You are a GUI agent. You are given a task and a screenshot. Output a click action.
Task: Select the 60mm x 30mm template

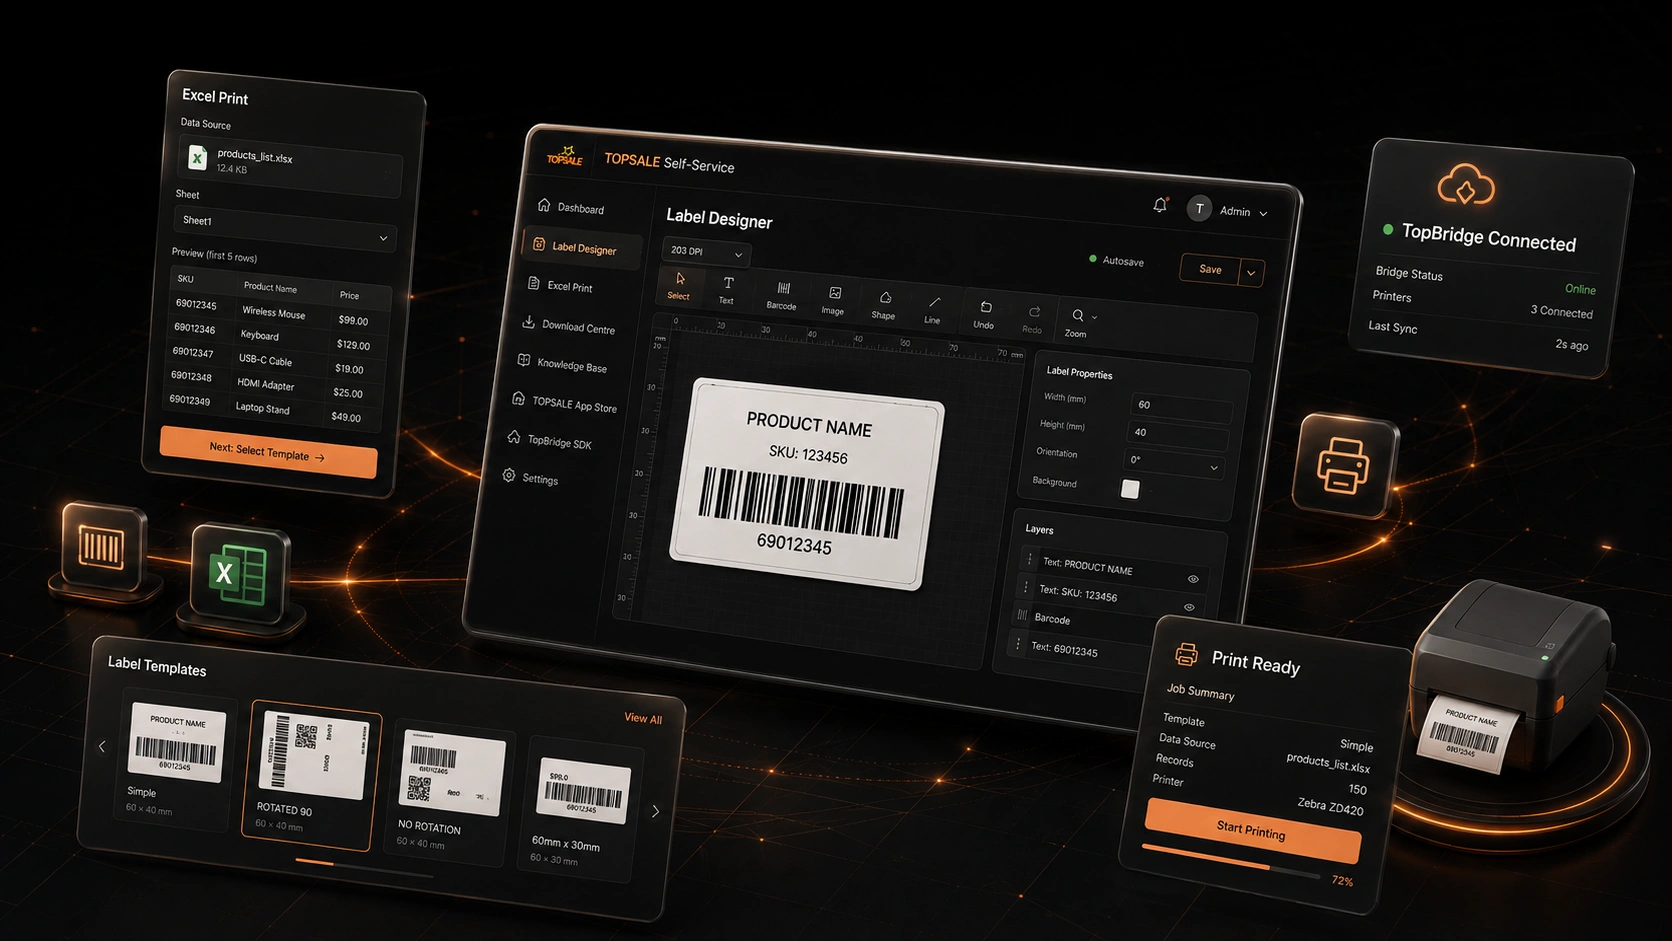581,811
